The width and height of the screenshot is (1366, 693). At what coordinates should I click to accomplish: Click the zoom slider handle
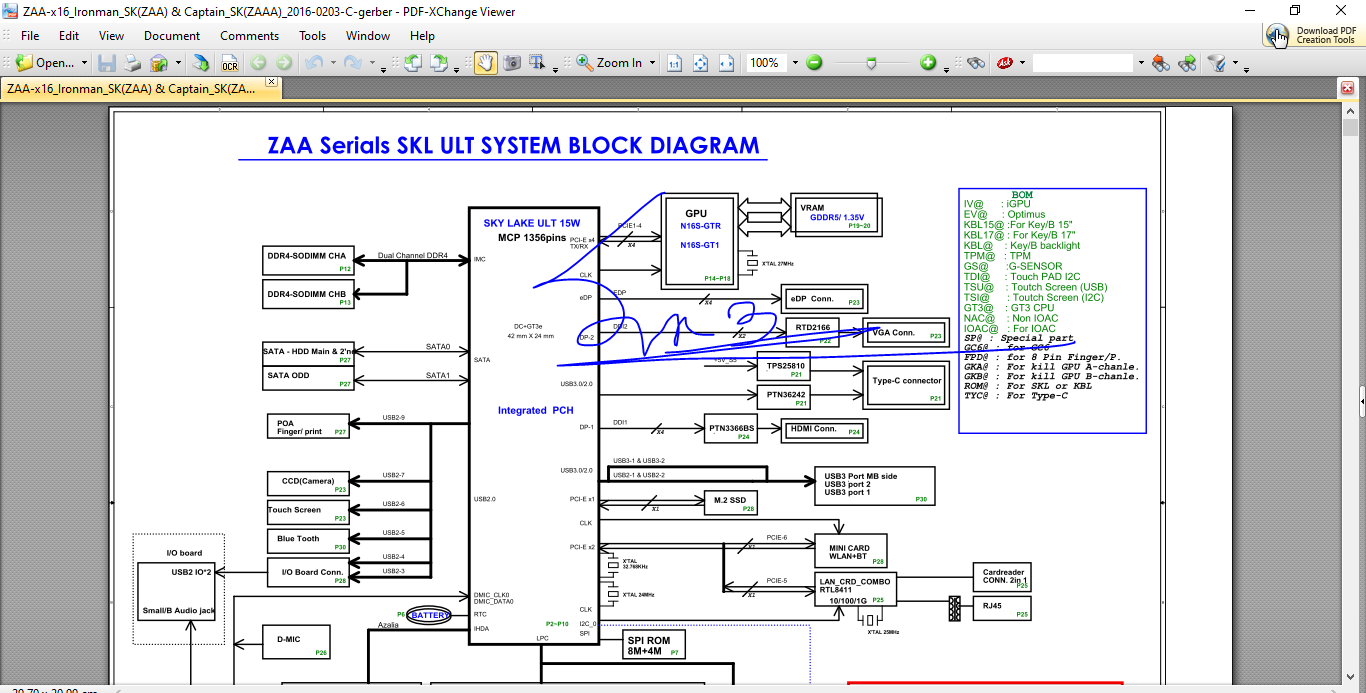pyautogui.click(x=872, y=62)
